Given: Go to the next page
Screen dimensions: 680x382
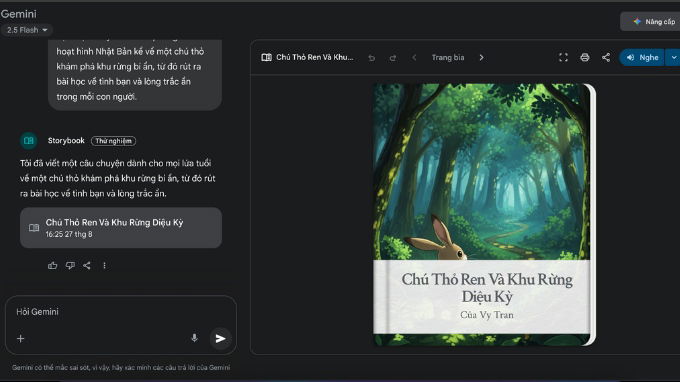Looking at the screenshot, I should [481, 58].
